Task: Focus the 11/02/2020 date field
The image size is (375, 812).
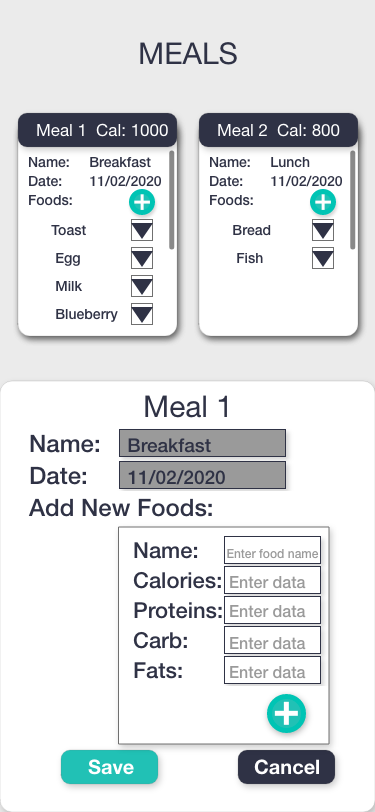Action: coord(203,475)
